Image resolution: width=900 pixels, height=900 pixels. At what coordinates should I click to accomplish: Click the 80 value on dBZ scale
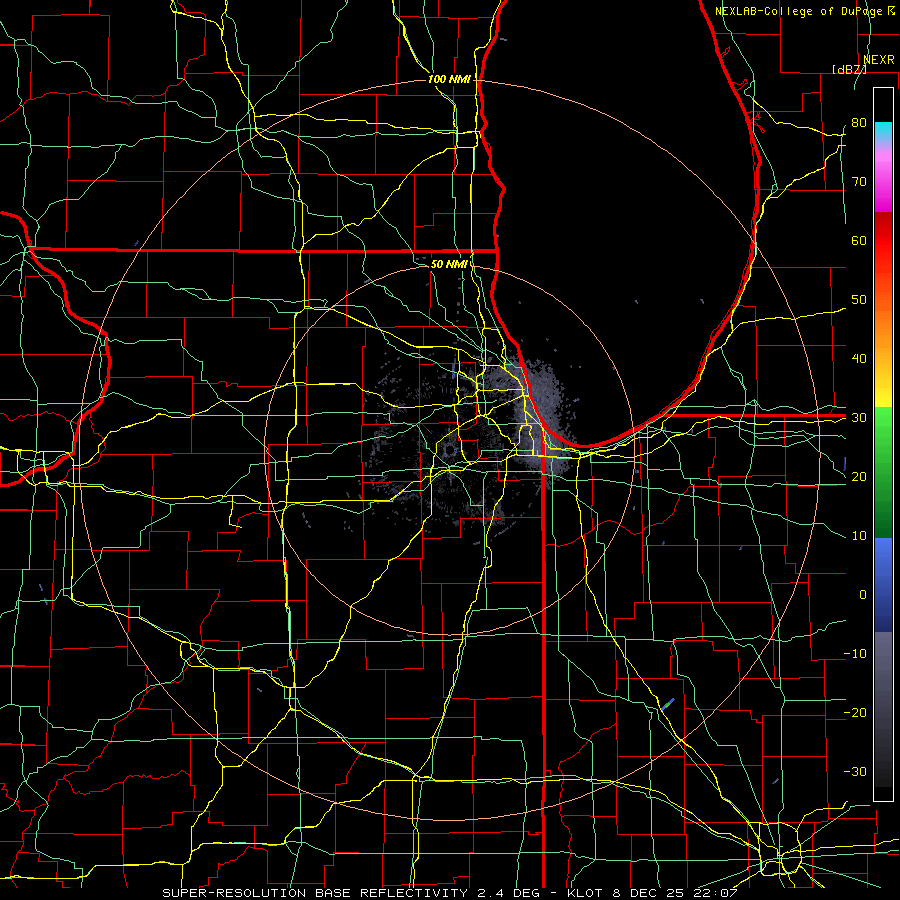[x=859, y=122]
